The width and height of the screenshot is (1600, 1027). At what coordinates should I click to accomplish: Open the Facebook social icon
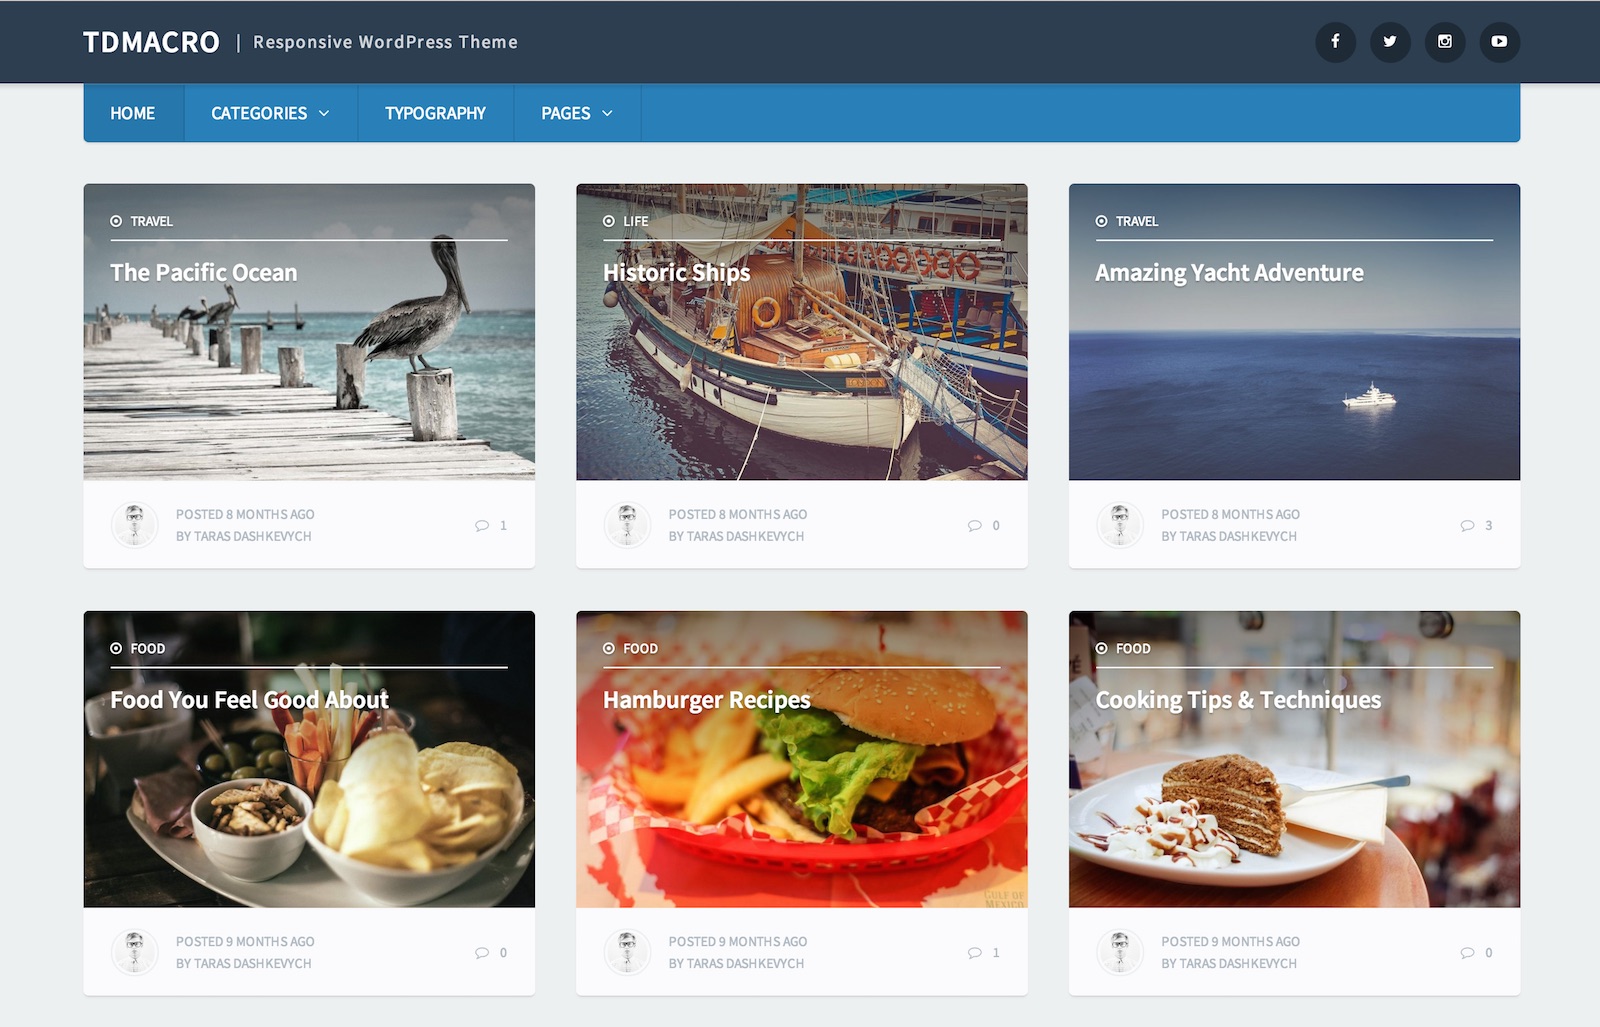(1335, 42)
